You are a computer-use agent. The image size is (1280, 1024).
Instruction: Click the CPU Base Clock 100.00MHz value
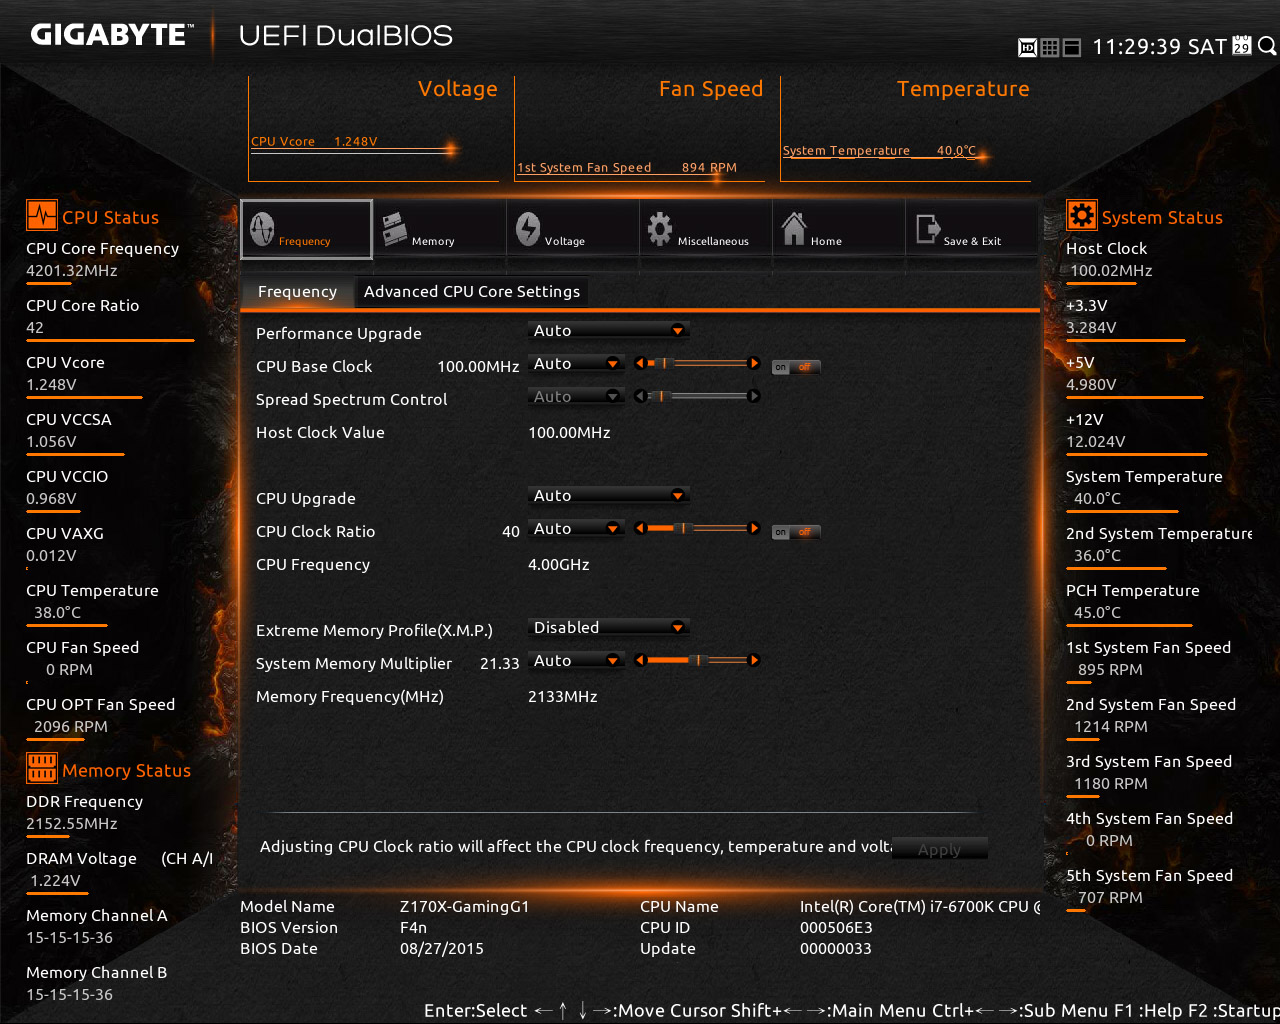478,367
